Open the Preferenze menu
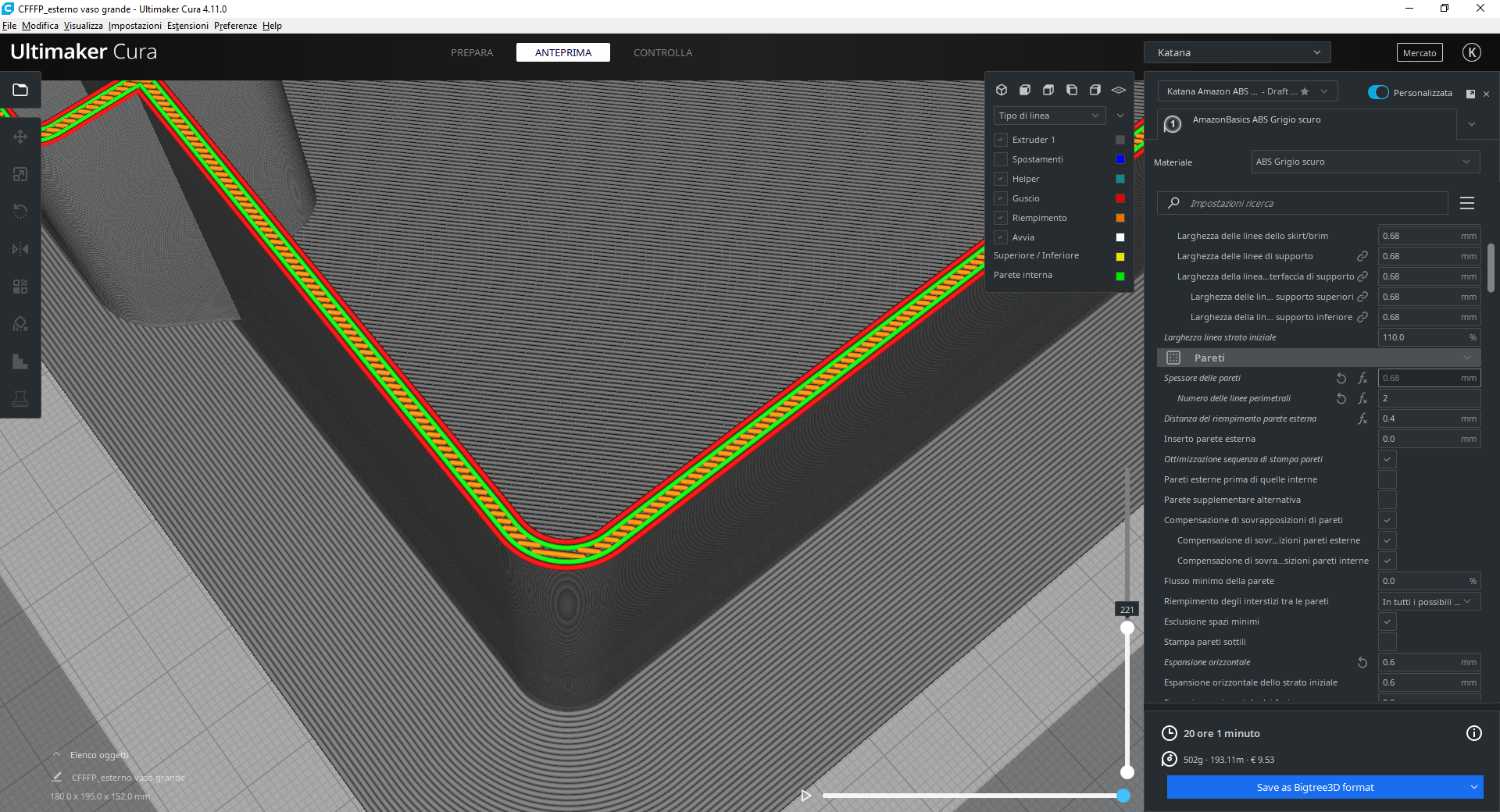Image resolution: width=1500 pixels, height=812 pixels. 235,25
